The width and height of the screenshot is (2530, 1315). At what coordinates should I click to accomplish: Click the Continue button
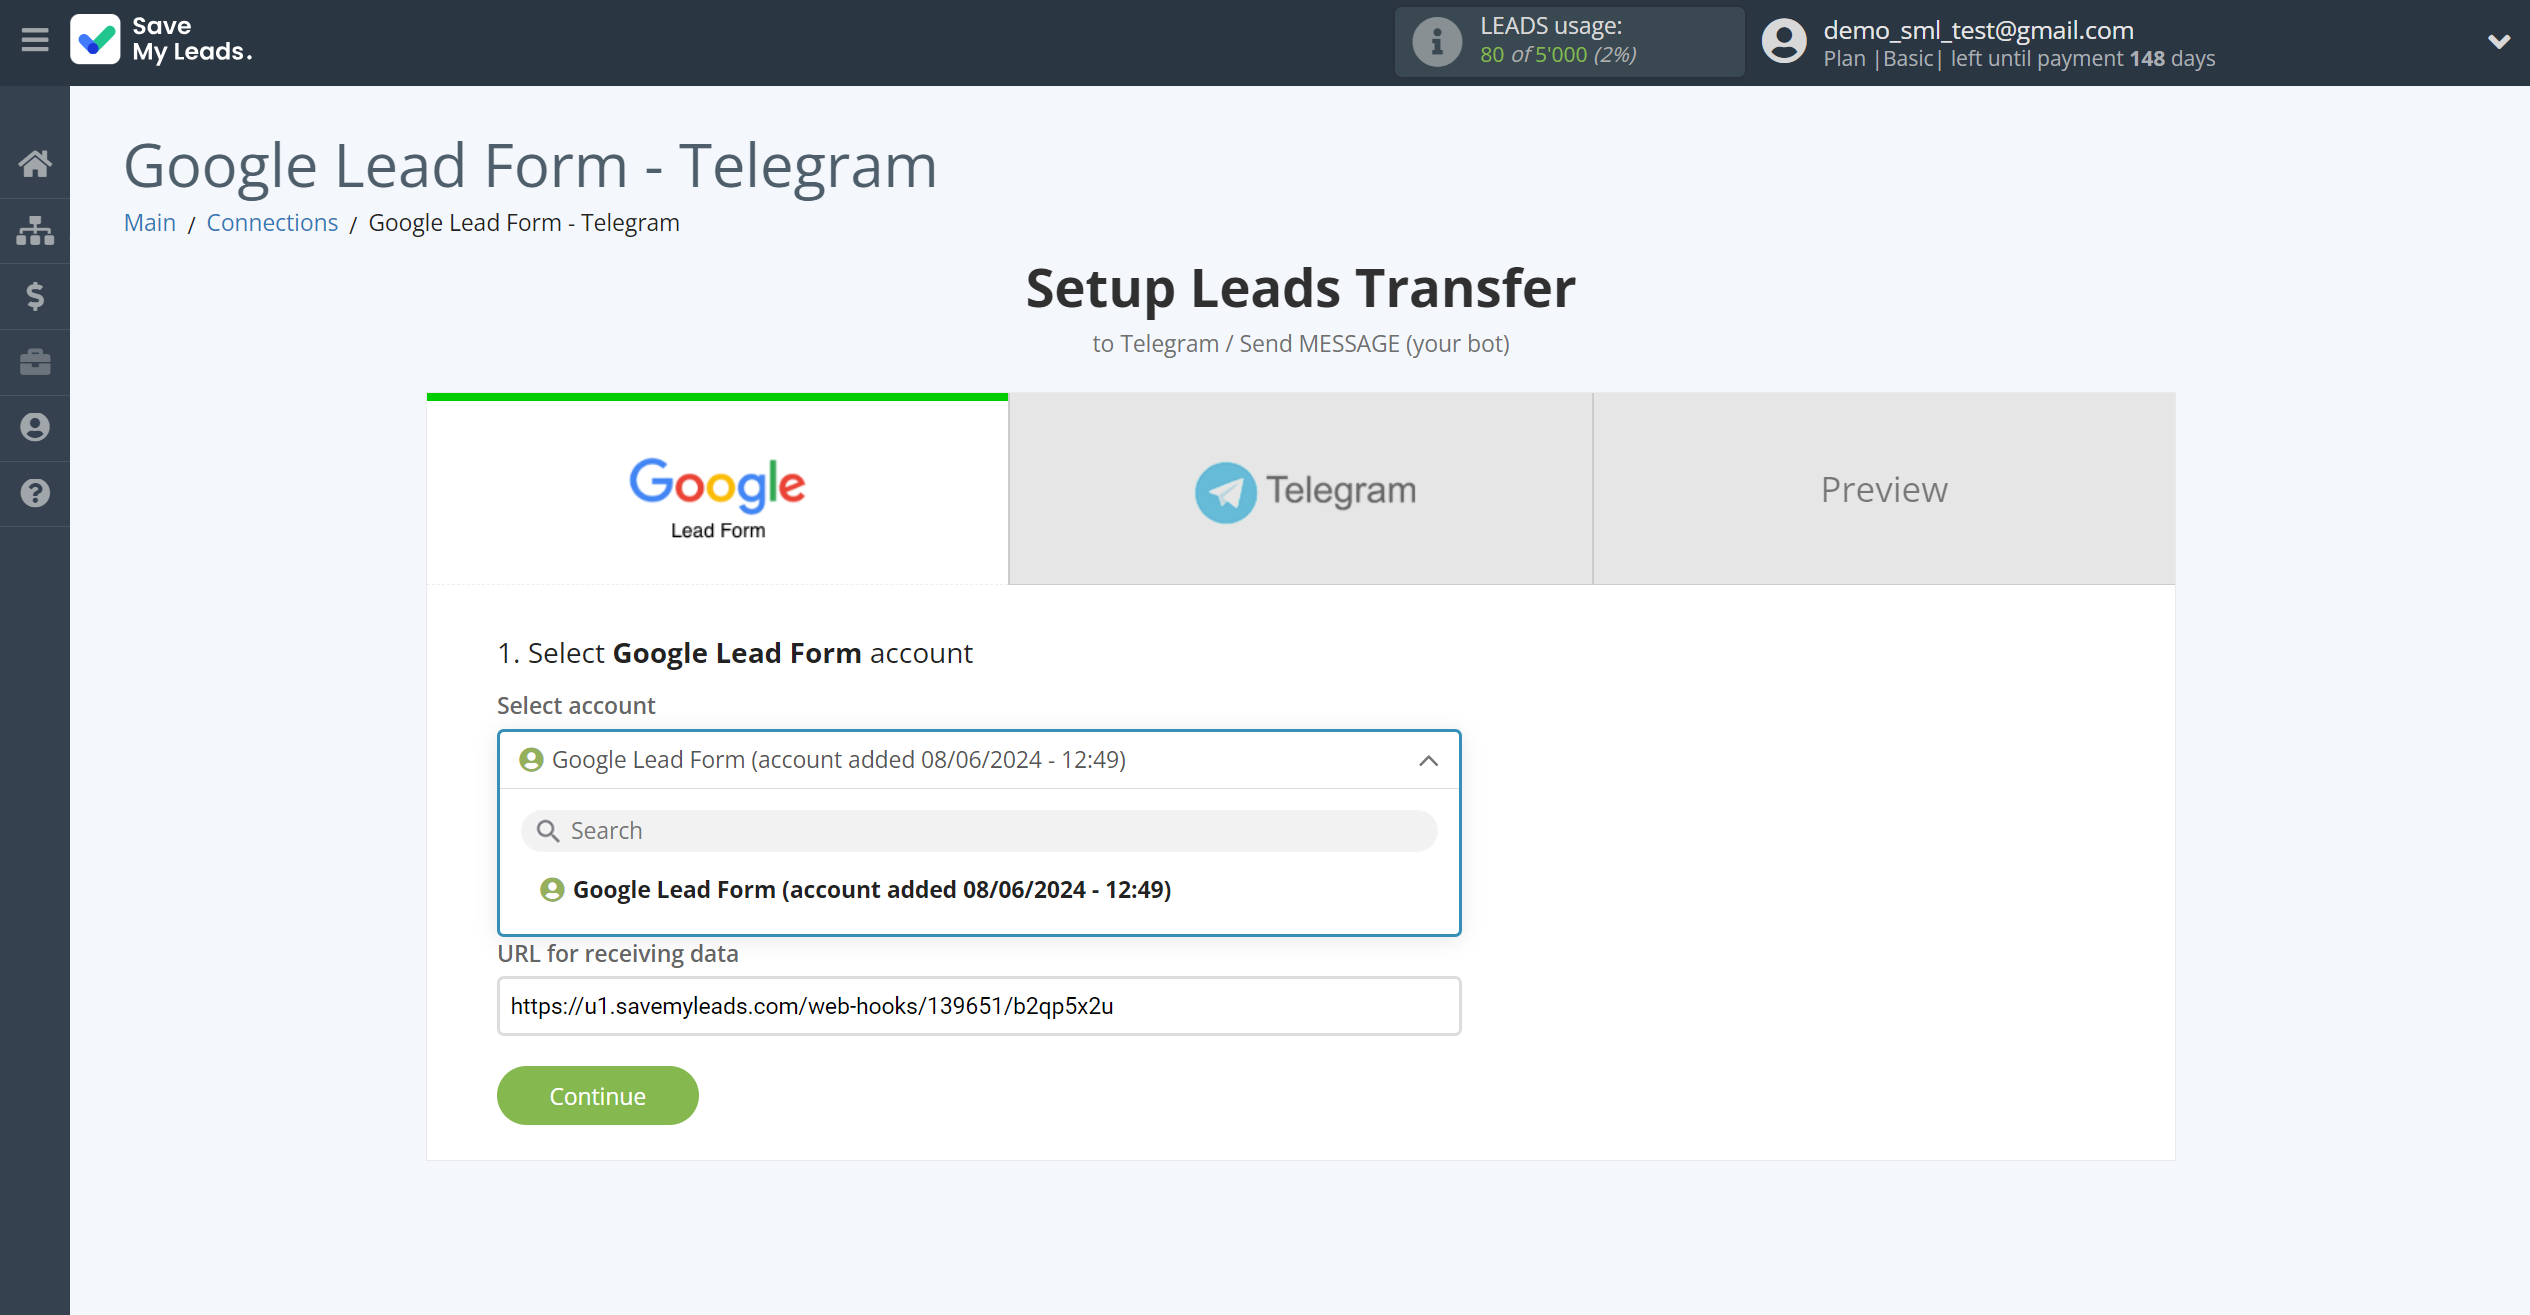tap(597, 1096)
